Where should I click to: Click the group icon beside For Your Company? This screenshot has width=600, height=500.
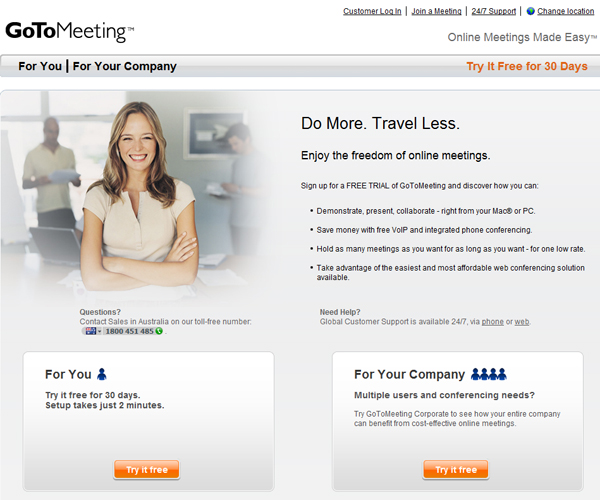pos(489,374)
